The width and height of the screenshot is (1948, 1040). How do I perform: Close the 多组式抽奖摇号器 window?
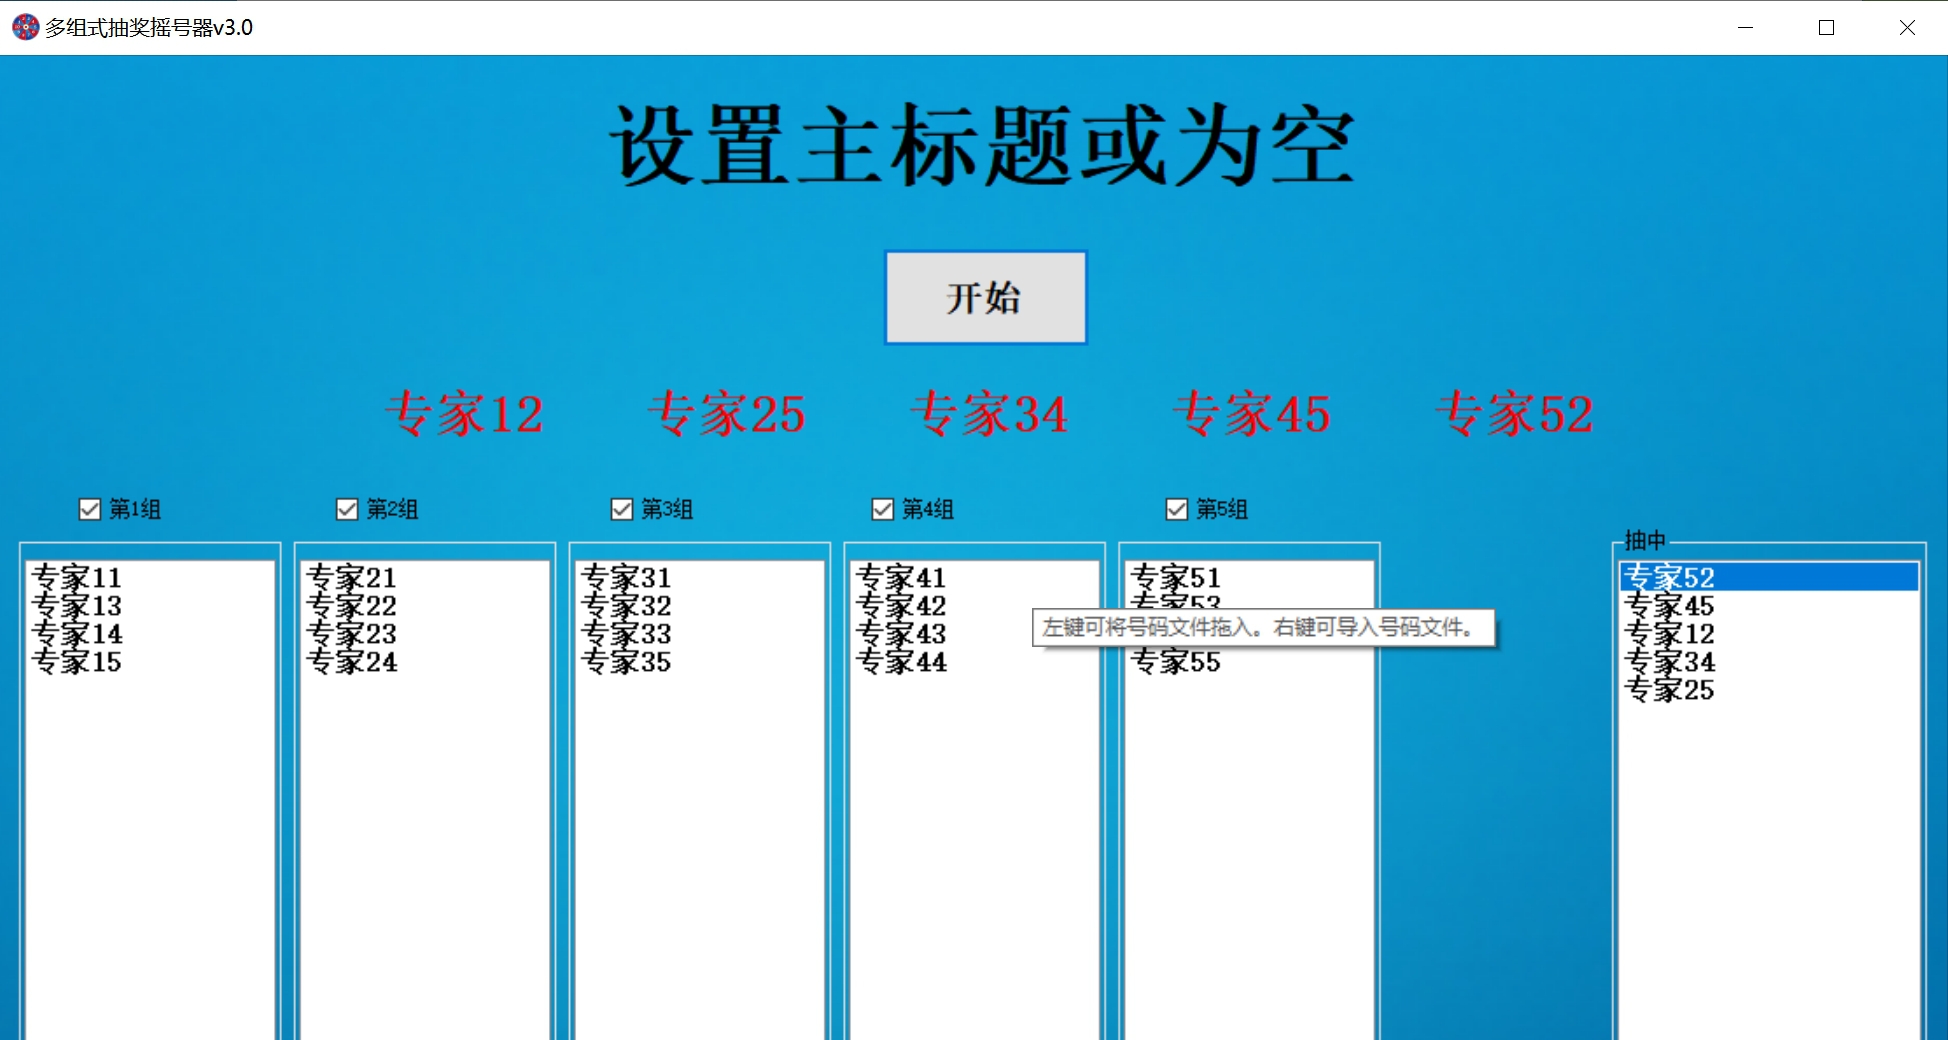click(x=1907, y=27)
